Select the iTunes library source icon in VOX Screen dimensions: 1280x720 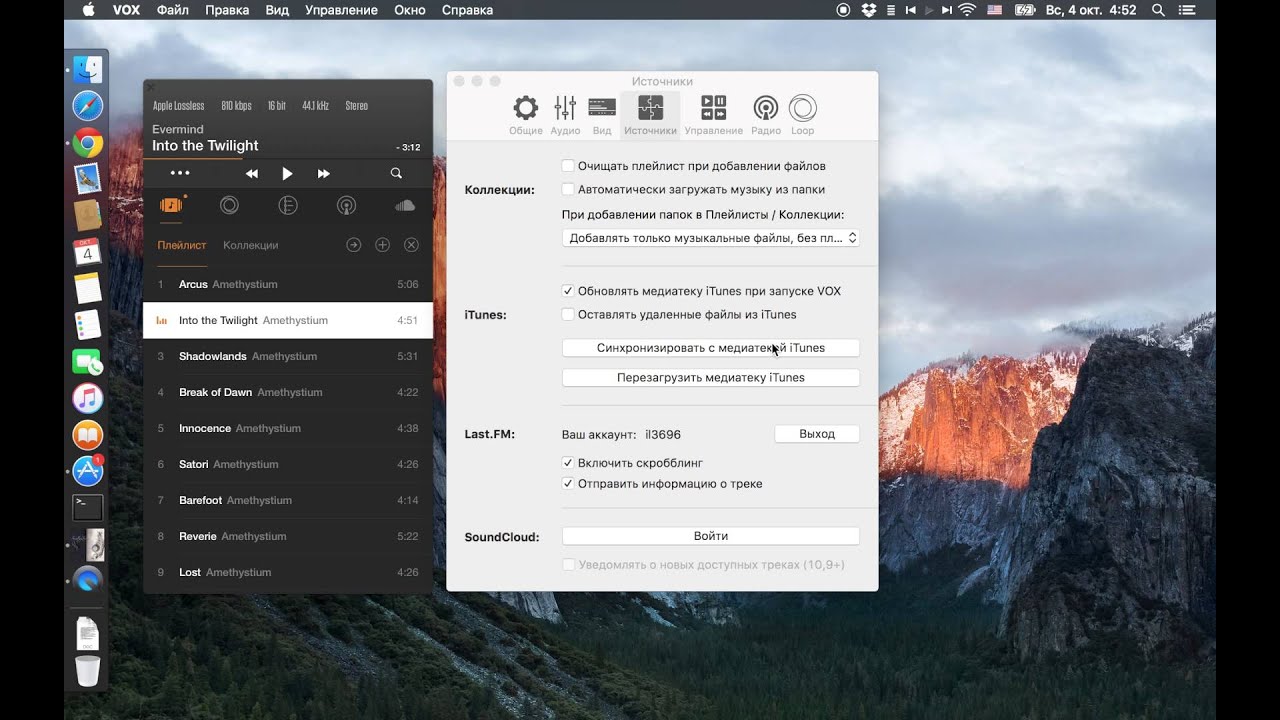287,205
